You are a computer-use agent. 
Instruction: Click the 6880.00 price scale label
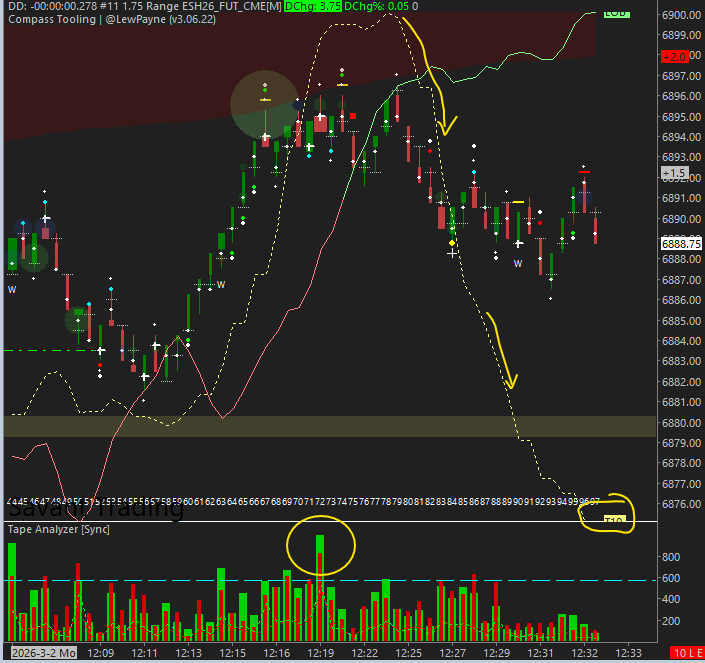(x=681, y=423)
